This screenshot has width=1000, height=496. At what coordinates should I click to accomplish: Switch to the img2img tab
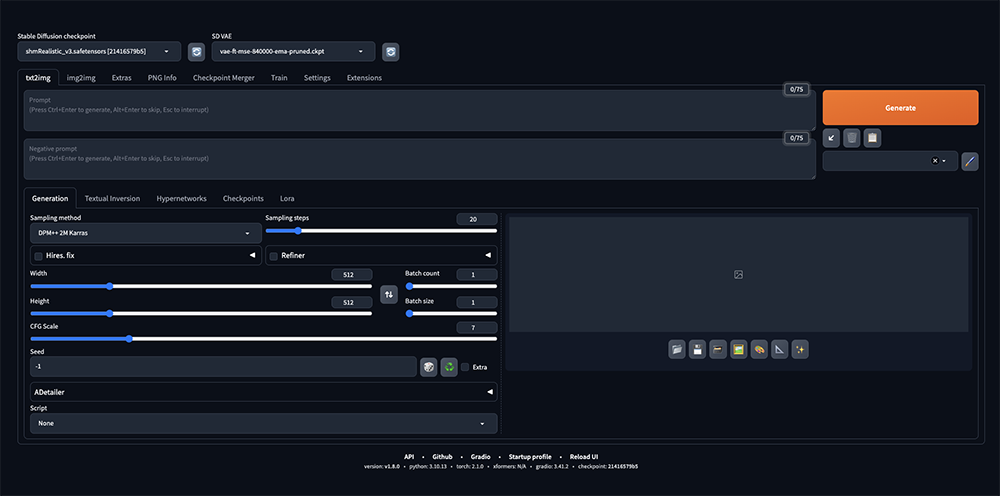click(x=81, y=78)
